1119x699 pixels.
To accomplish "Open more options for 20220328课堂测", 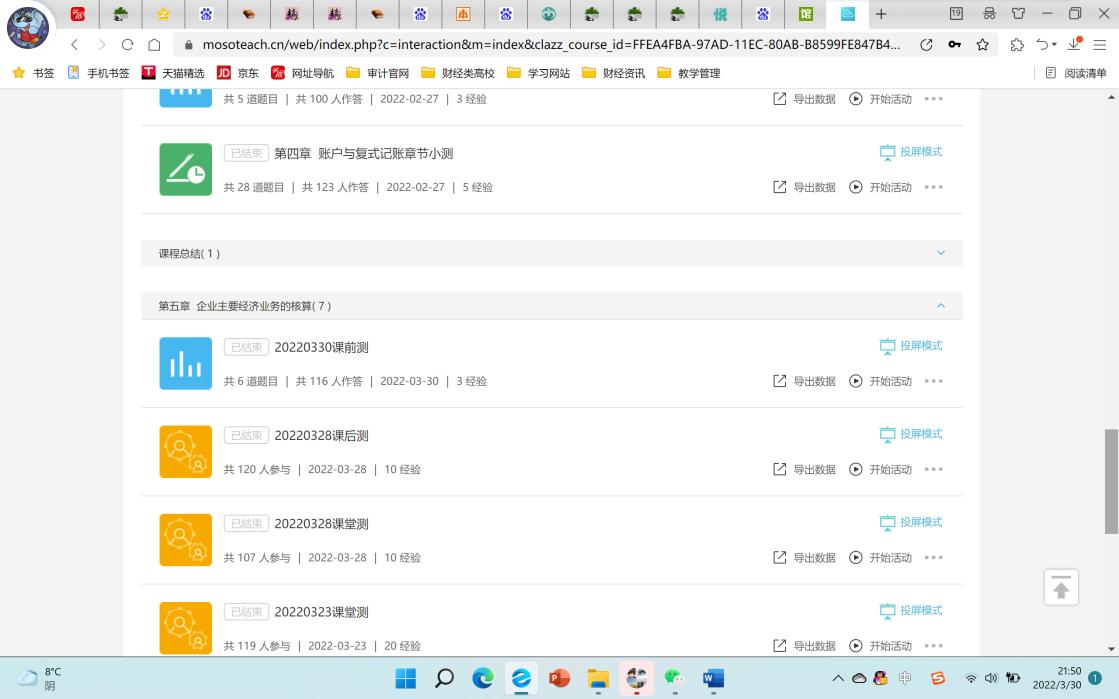I will [x=933, y=558].
